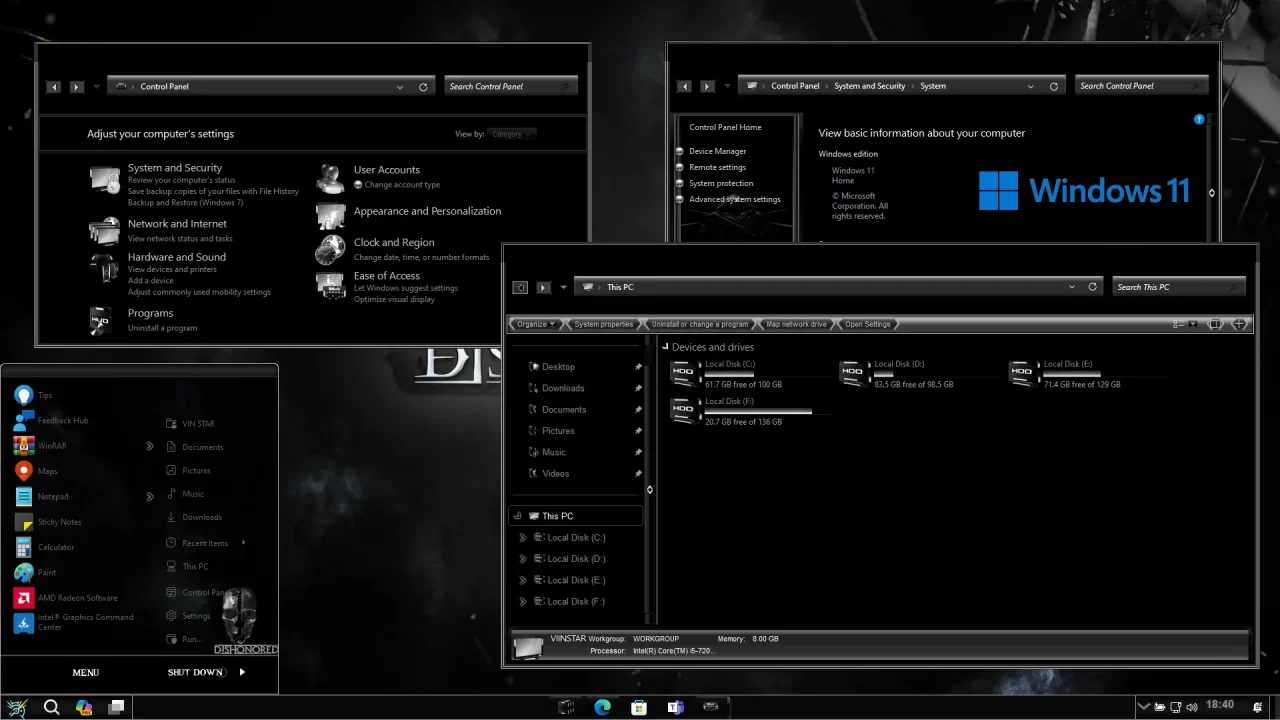Image resolution: width=1280 pixels, height=720 pixels.
Task: Expand Local Disk (C:) tree node
Action: (522, 538)
